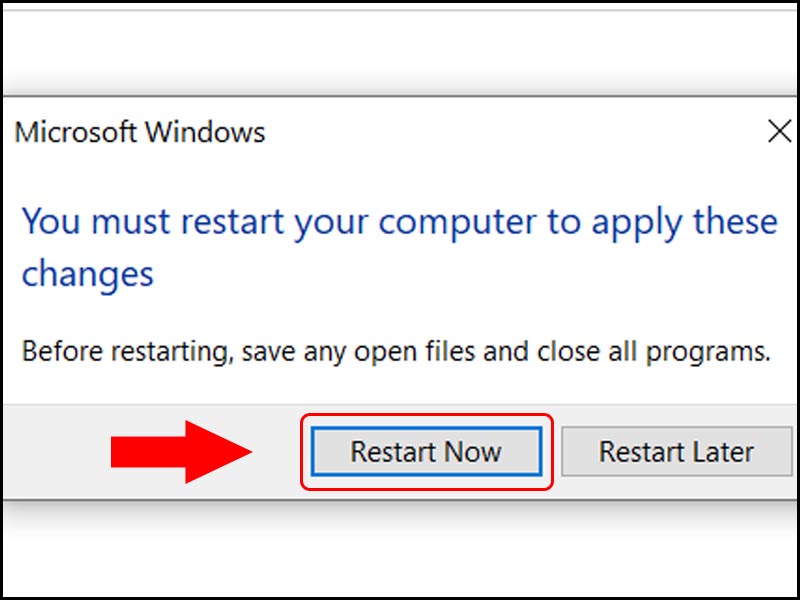
Task: Click the Restart Now button
Action: [426, 452]
